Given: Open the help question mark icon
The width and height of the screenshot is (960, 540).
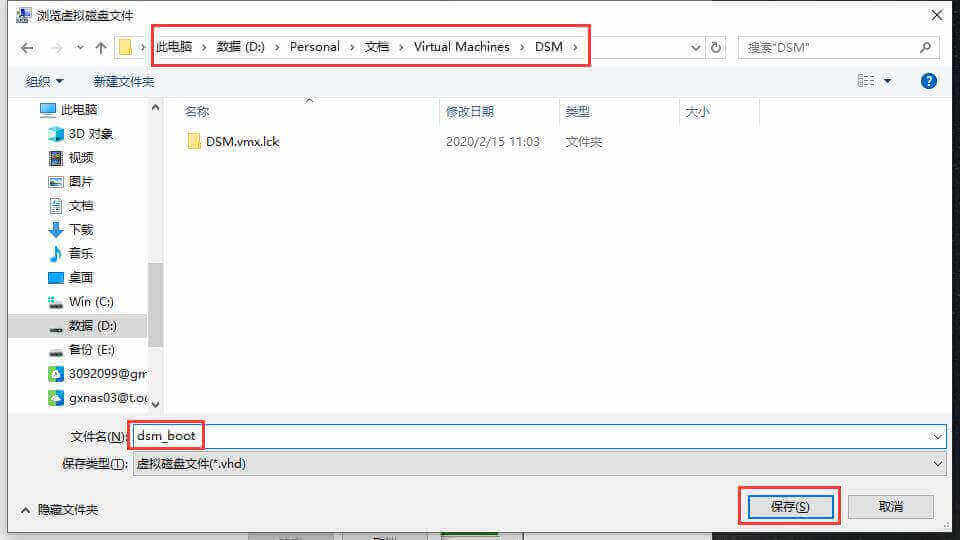Looking at the screenshot, I should point(928,81).
